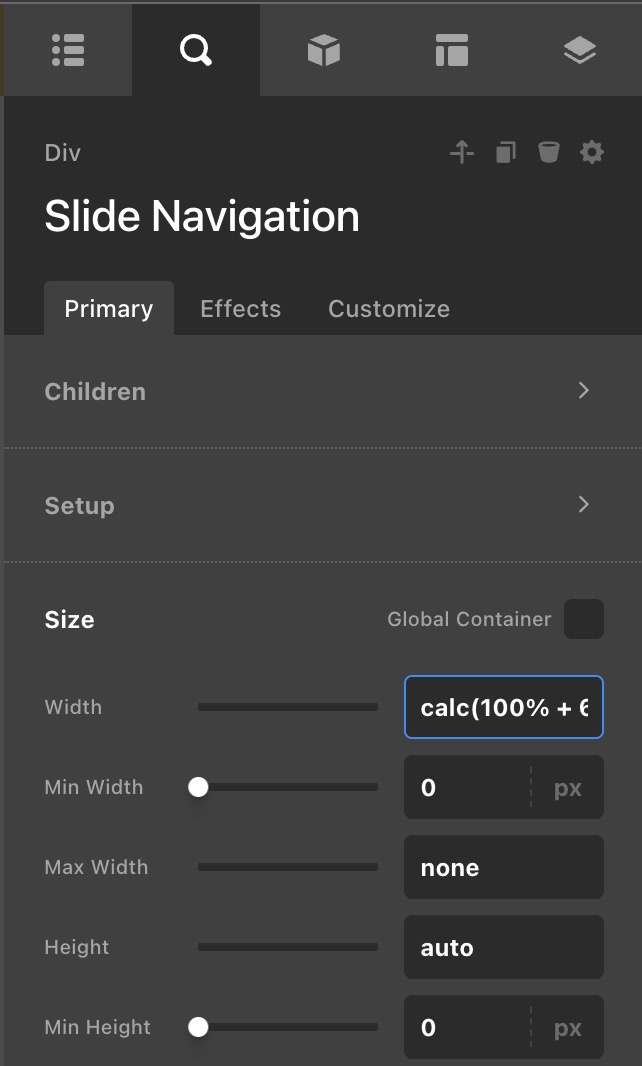Open element settings gear icon
The image size is (642, 1066).
592,153
